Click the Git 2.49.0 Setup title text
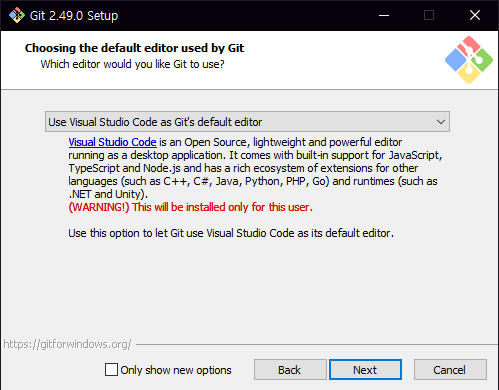The width and height of the screenshot is (499, 390). pos(74,16)
